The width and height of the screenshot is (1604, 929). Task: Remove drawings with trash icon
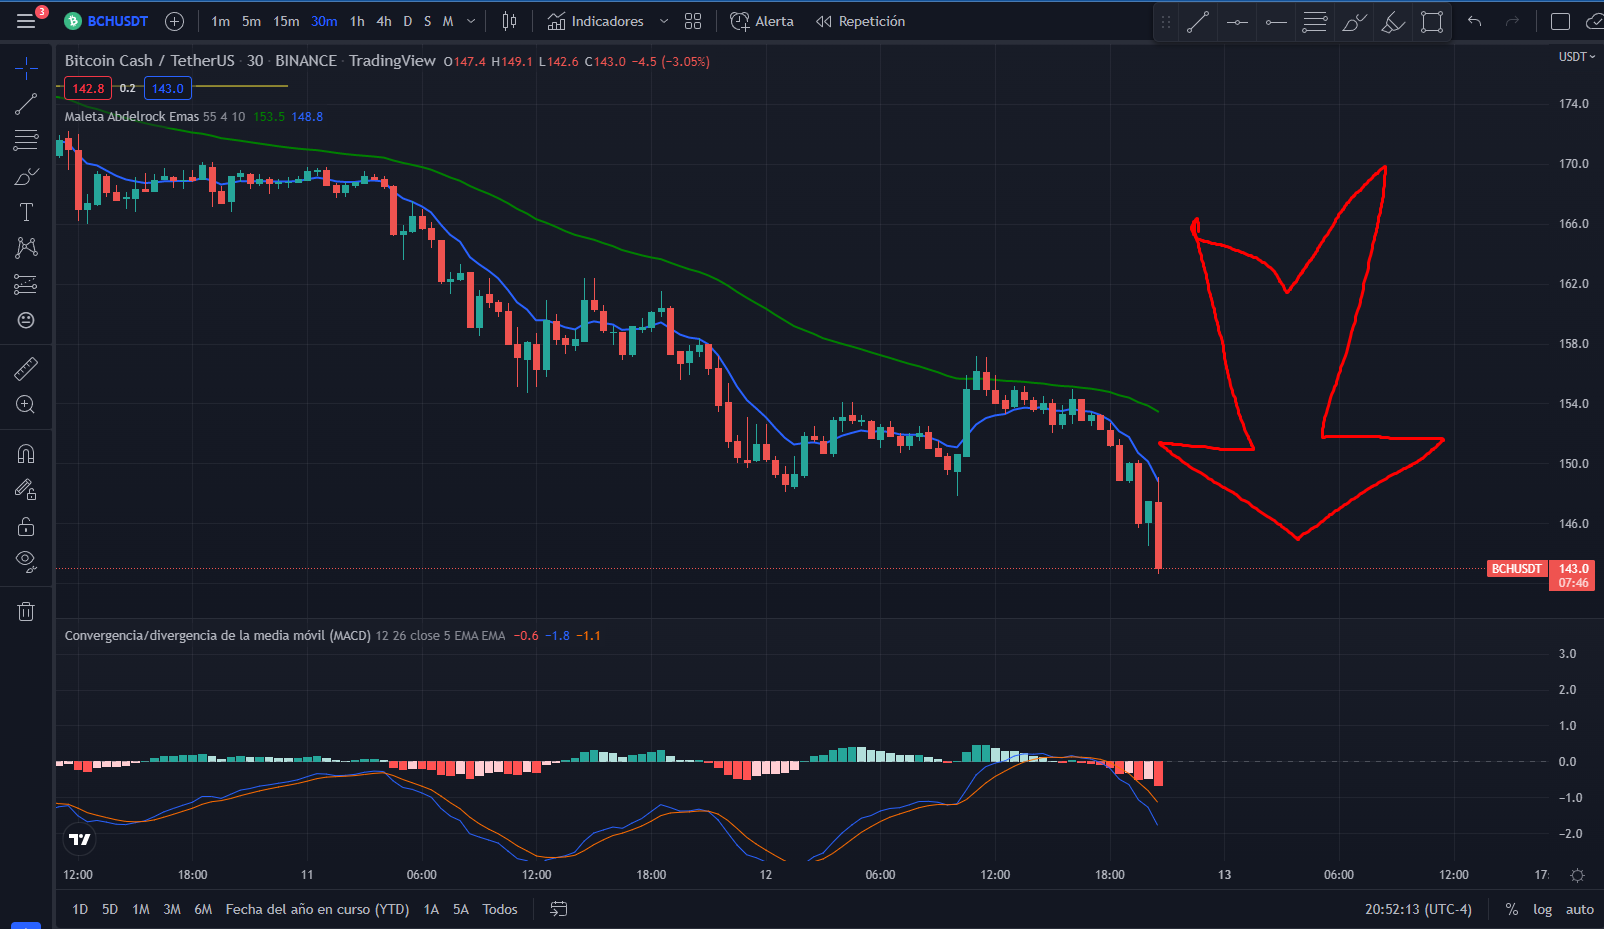tap(26, 611)
